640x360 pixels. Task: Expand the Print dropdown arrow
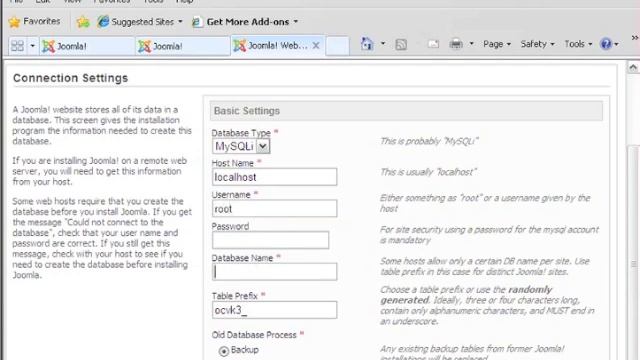(x=471, y=43)
